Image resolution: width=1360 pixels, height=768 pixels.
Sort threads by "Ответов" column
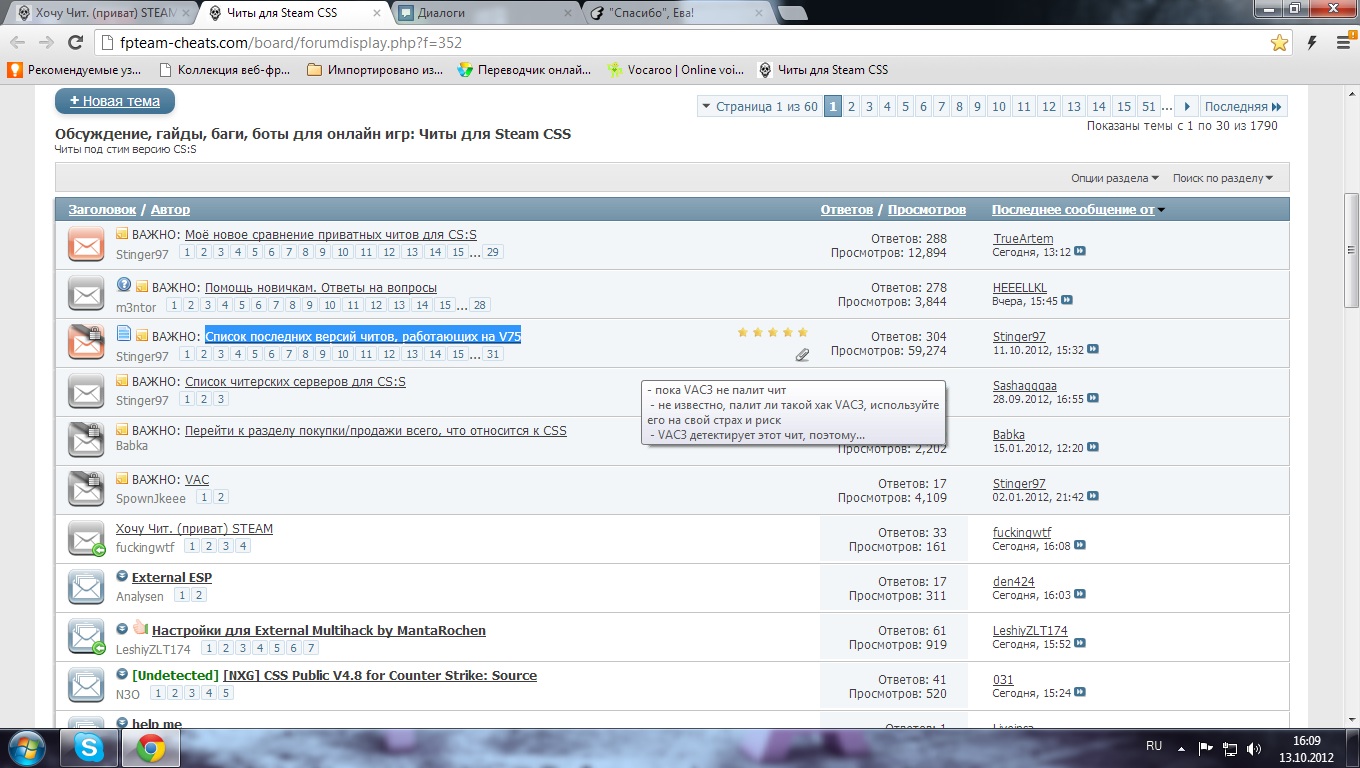click(847, 210)
